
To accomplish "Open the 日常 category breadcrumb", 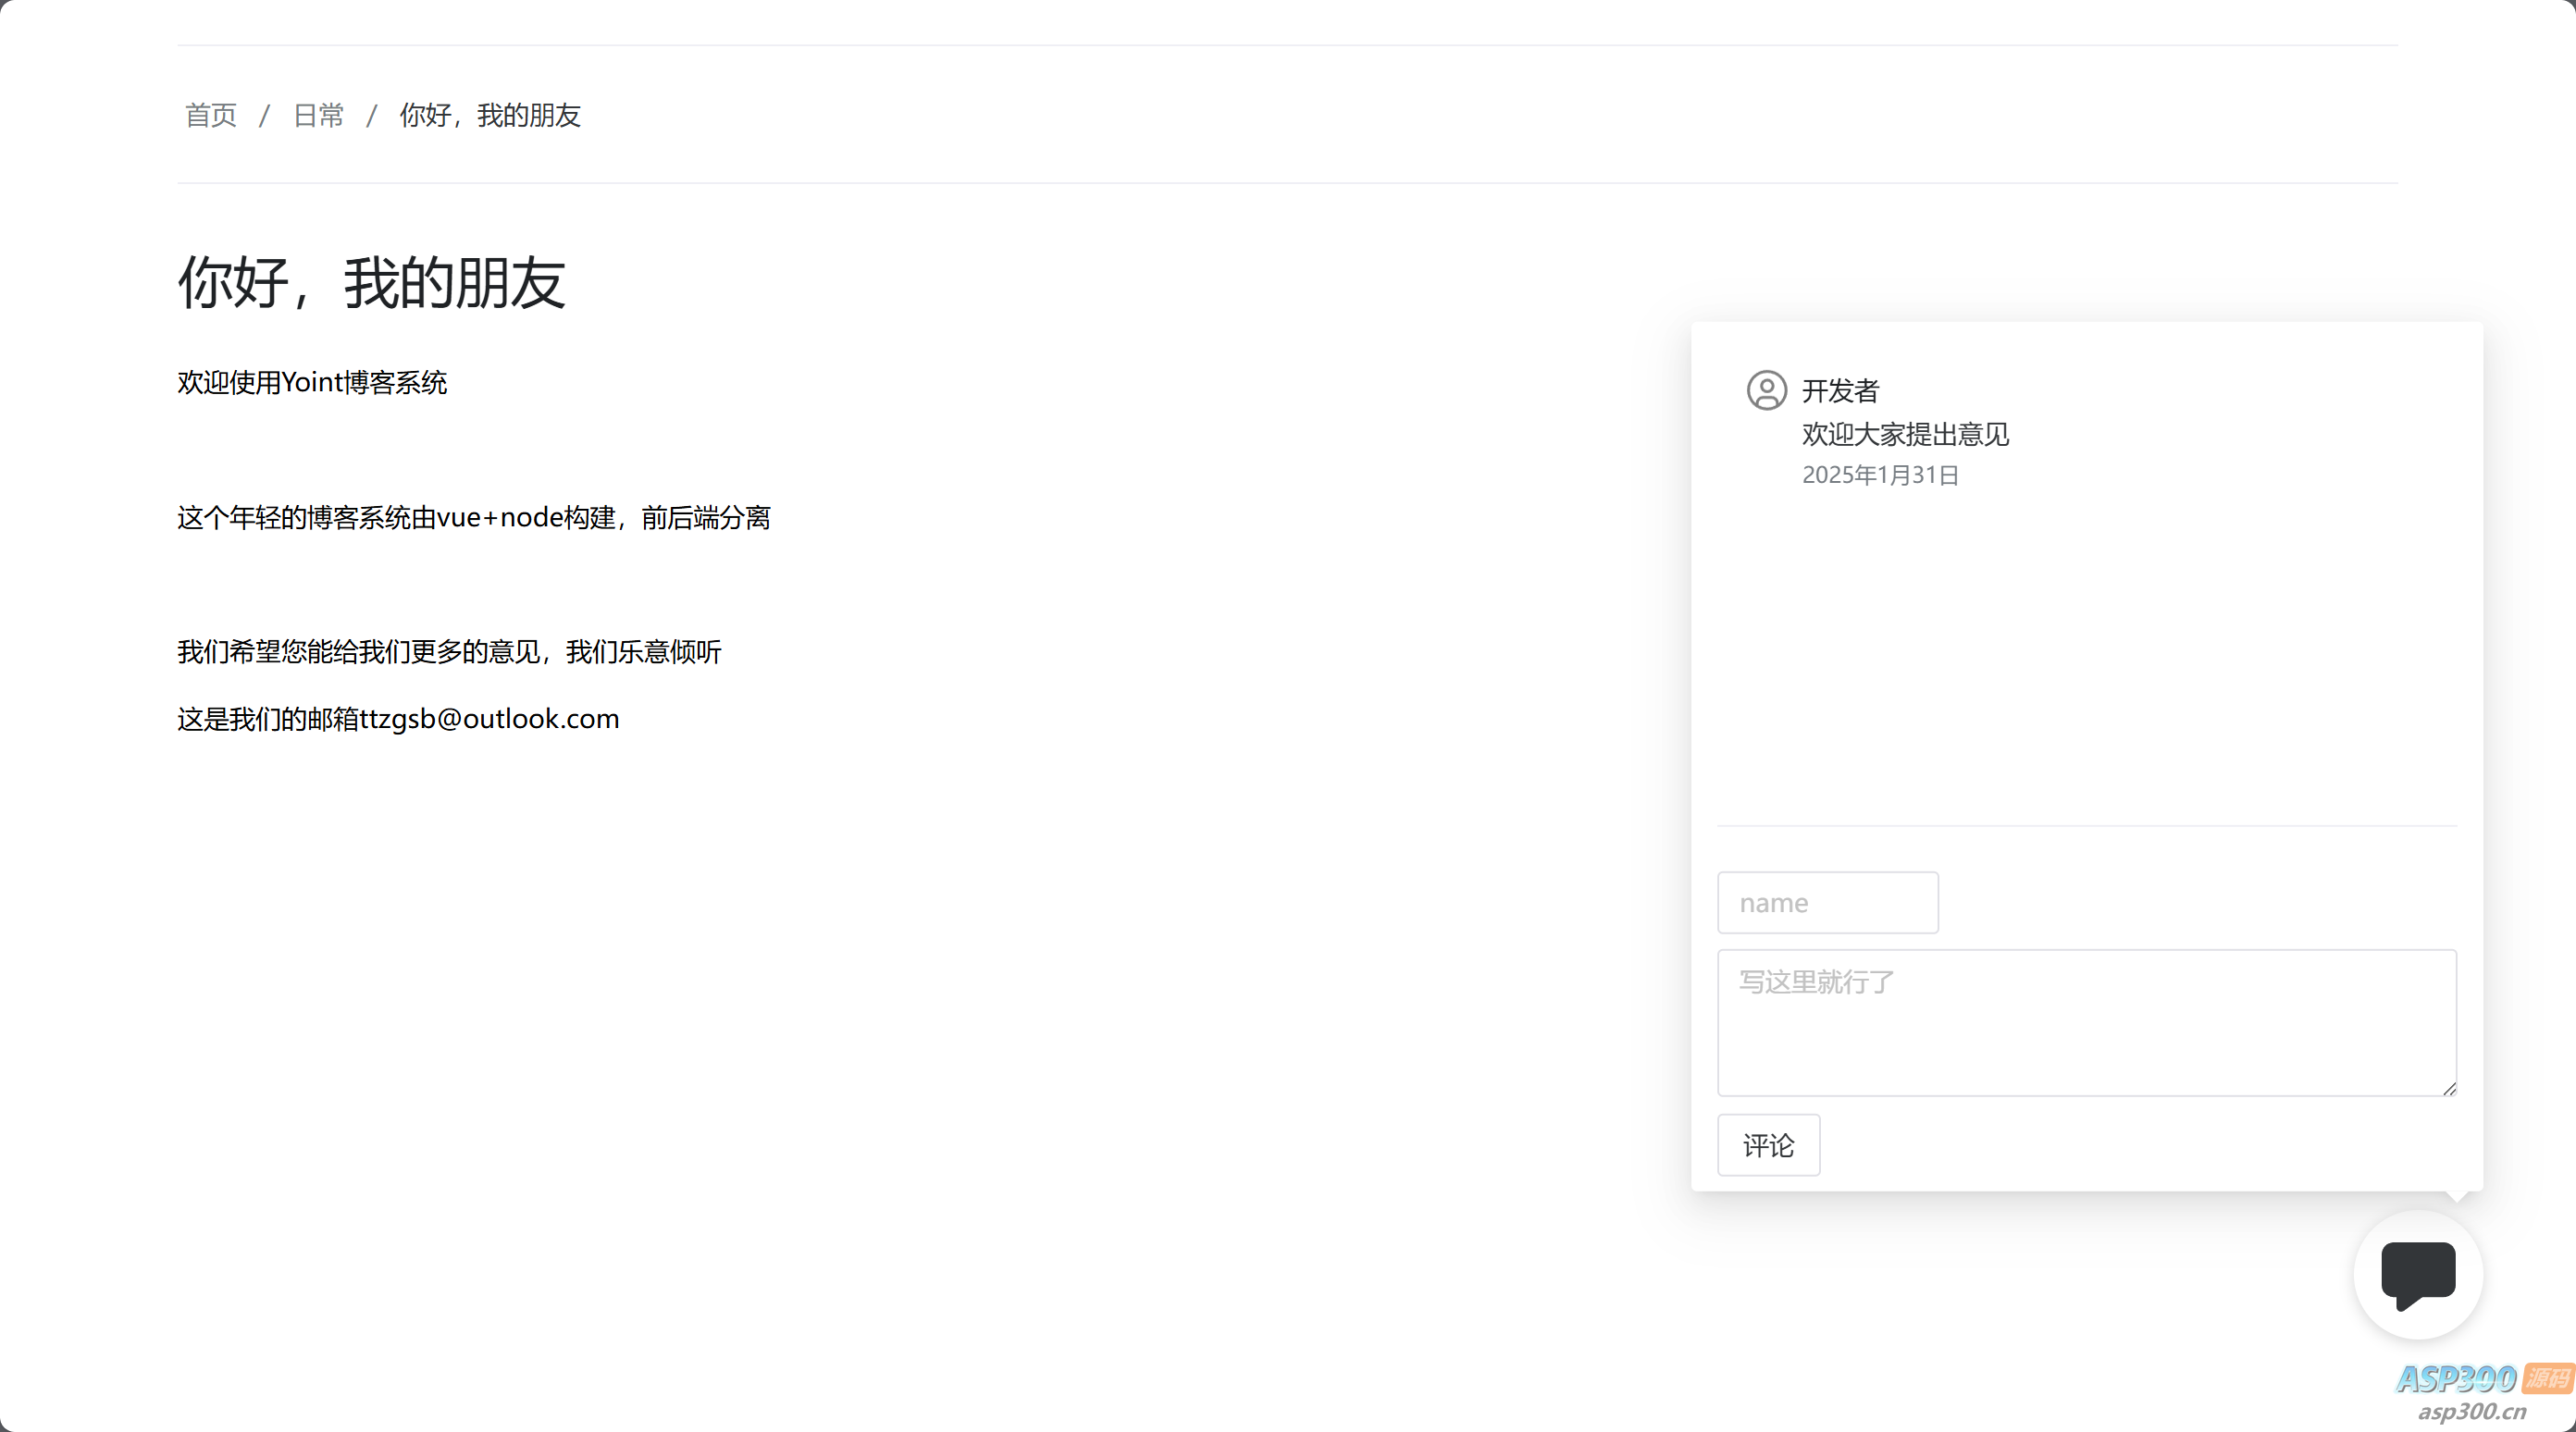I will pyautogui.click(x=318, y=115).
